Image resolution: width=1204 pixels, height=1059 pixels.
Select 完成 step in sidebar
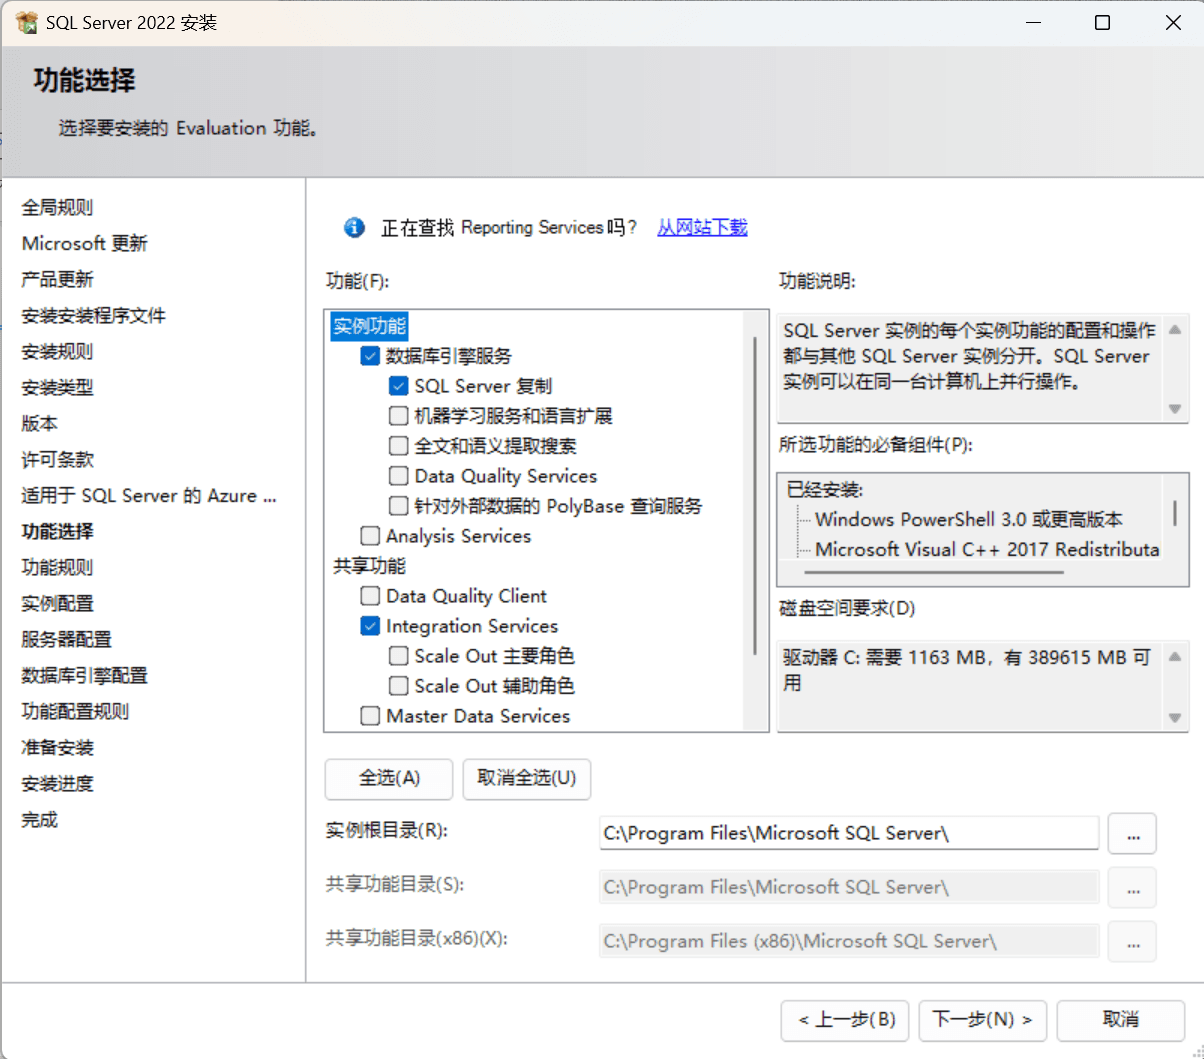pos(40,820)
